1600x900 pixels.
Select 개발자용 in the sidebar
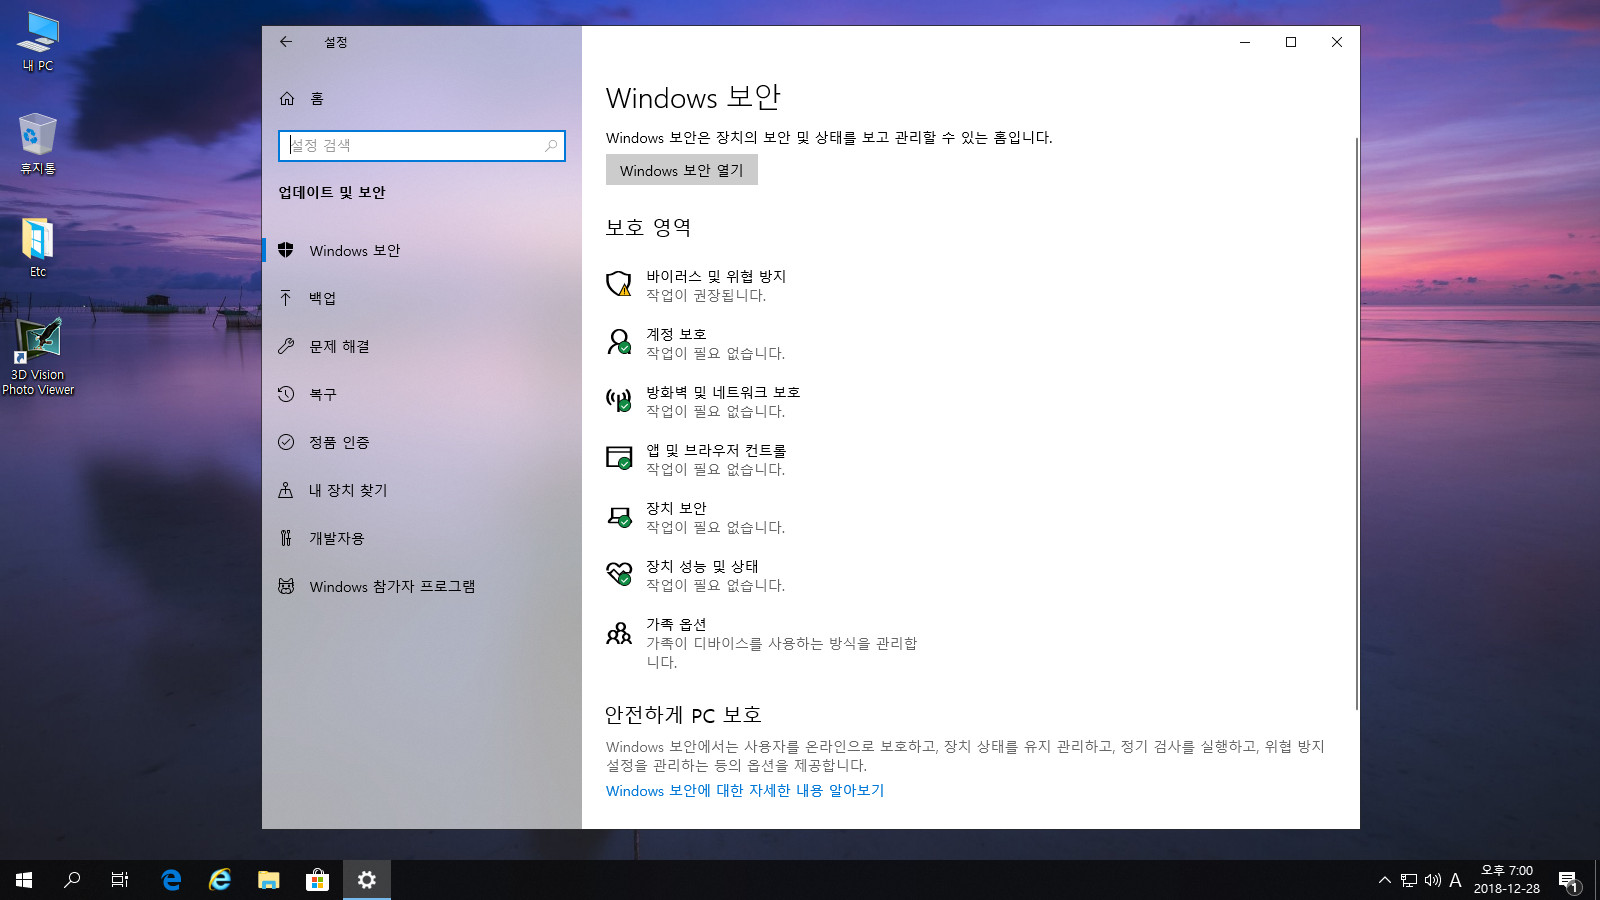click(x=422, y=538)
